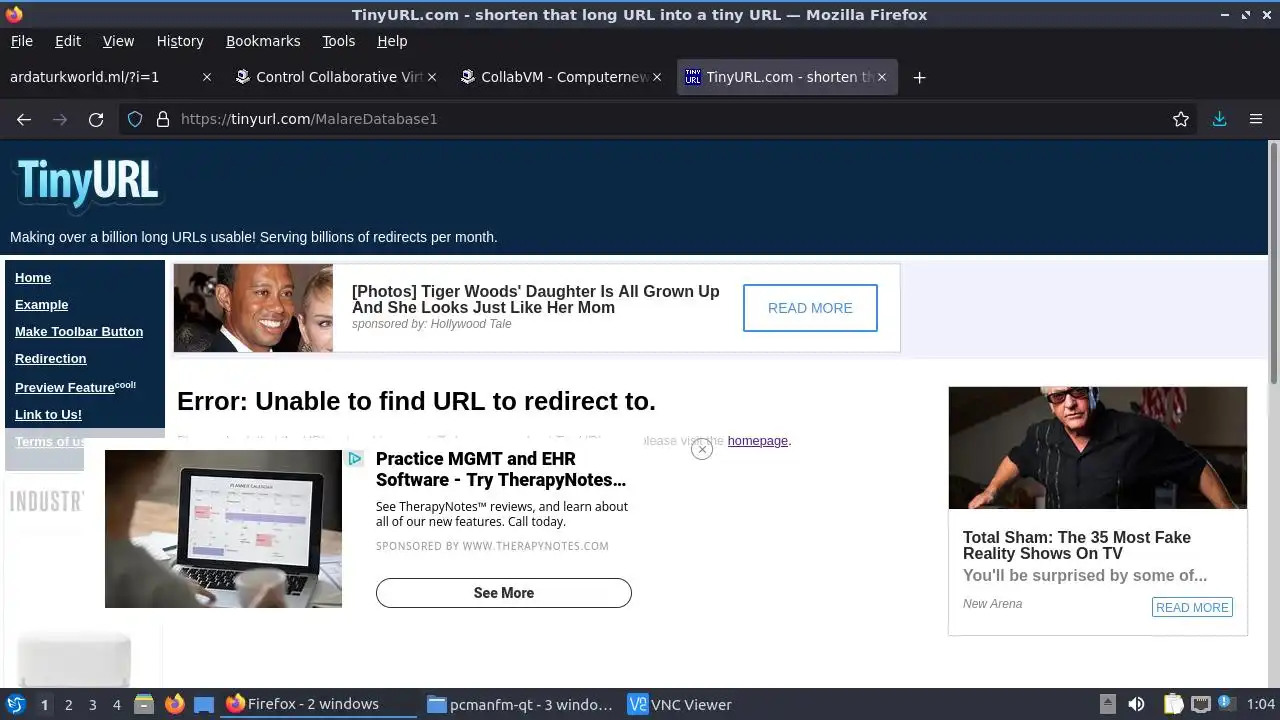Screen dimensions: 1280x720
Task: Close the ardaturkworld.ml tab
Action: point(207,77)
